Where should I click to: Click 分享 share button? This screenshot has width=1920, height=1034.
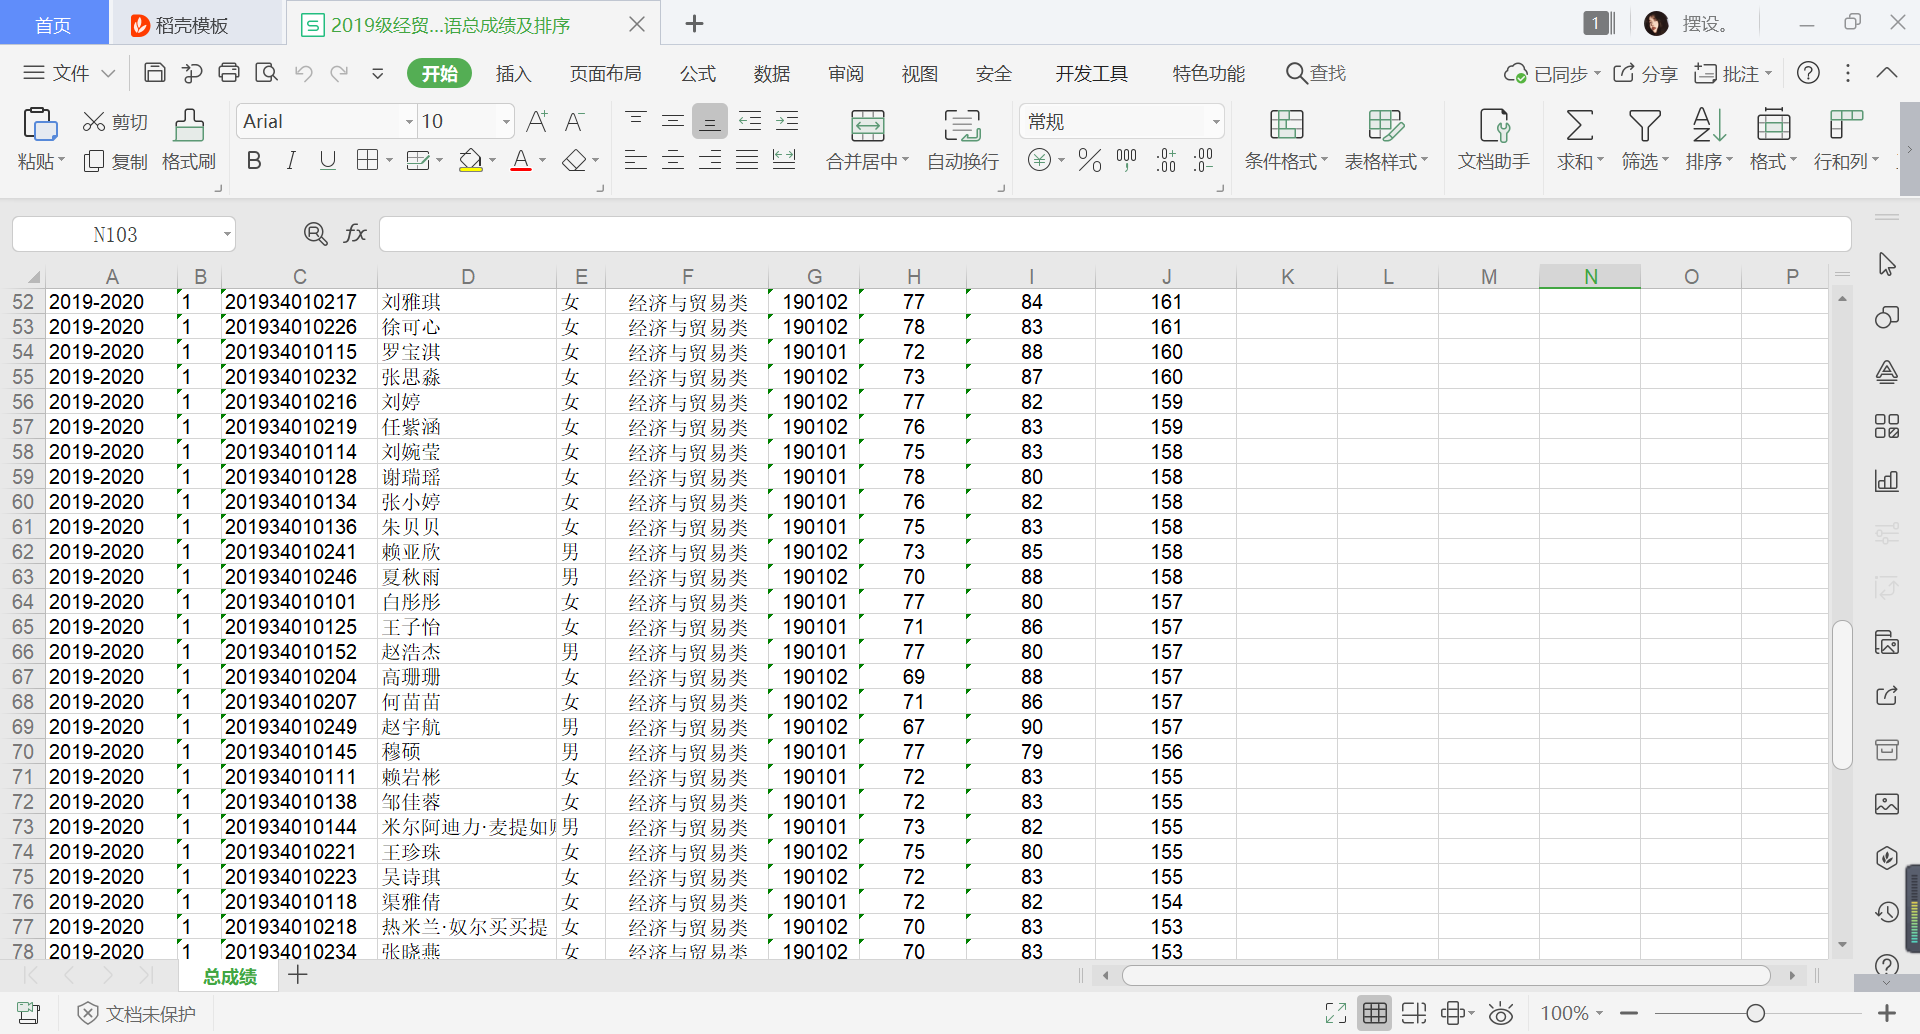coord(1645,73)
